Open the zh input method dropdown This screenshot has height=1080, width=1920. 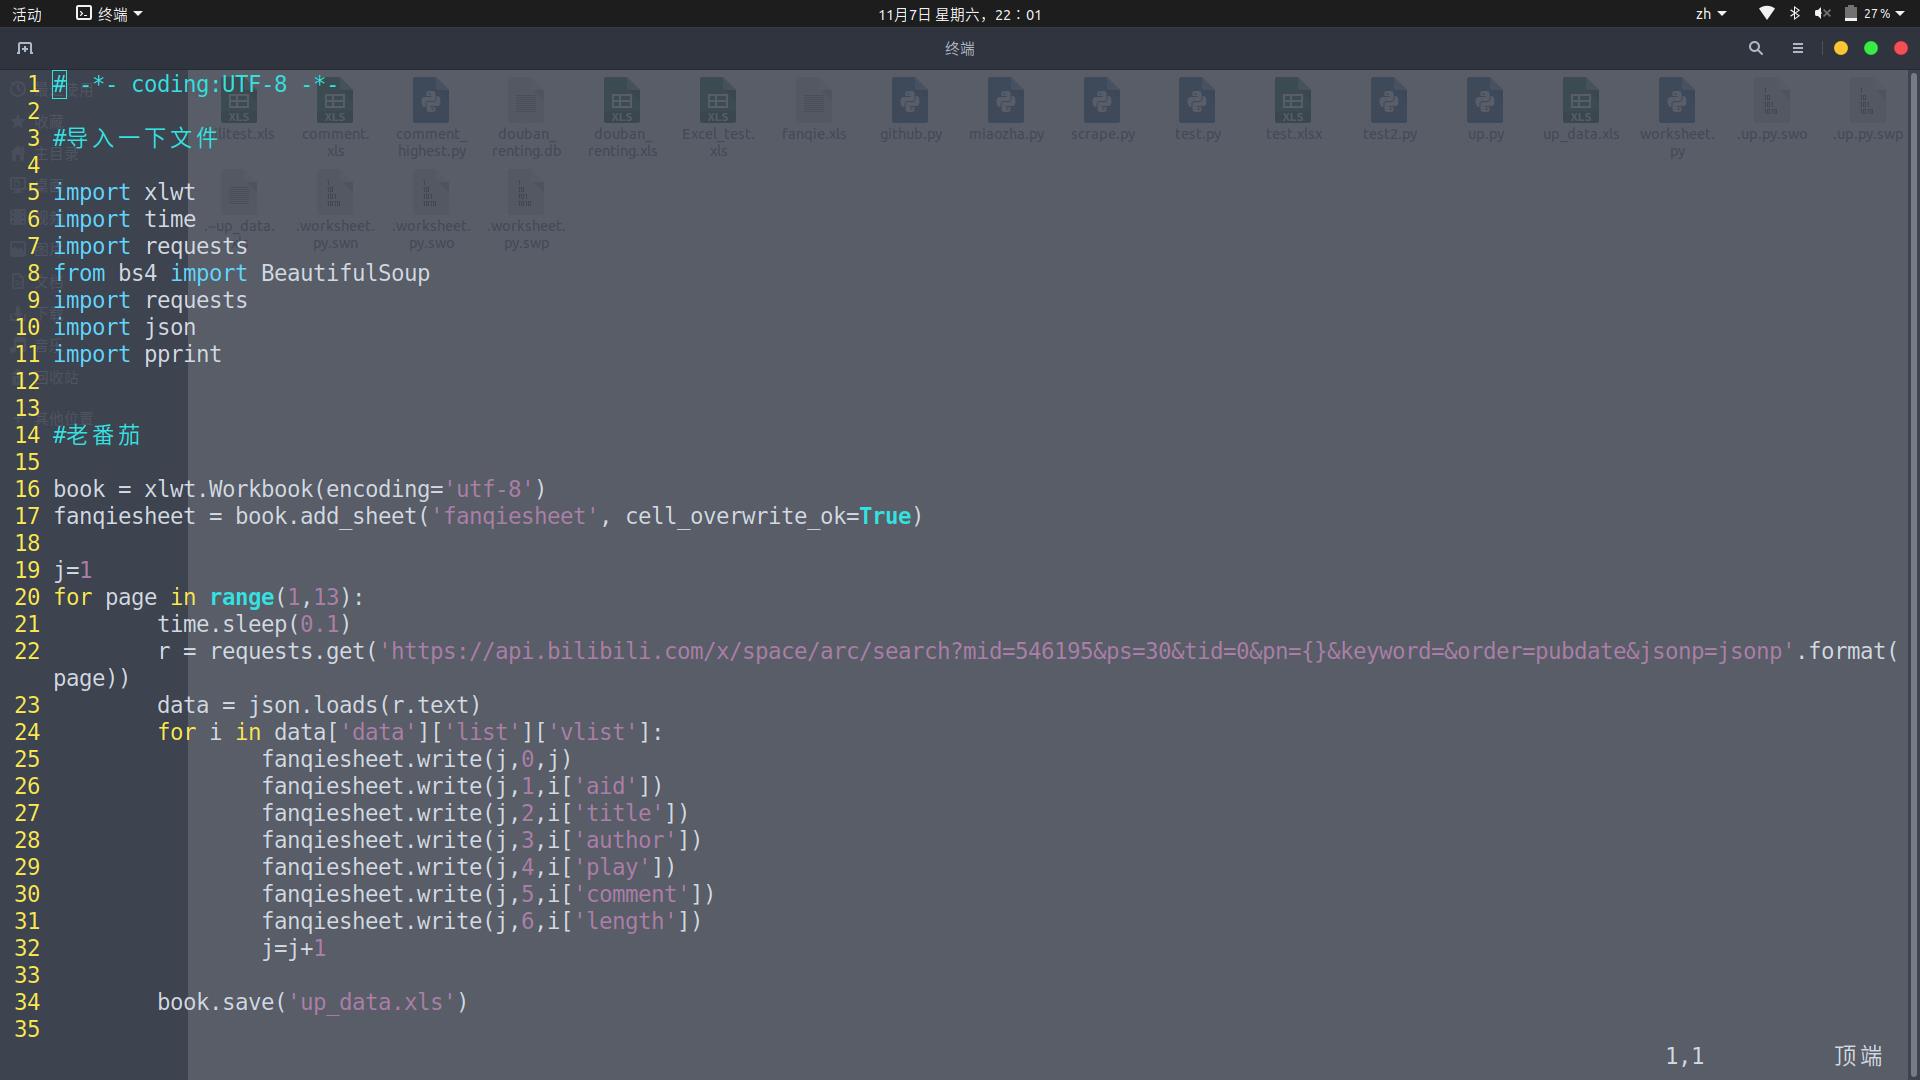click(x=1710, y=14)
